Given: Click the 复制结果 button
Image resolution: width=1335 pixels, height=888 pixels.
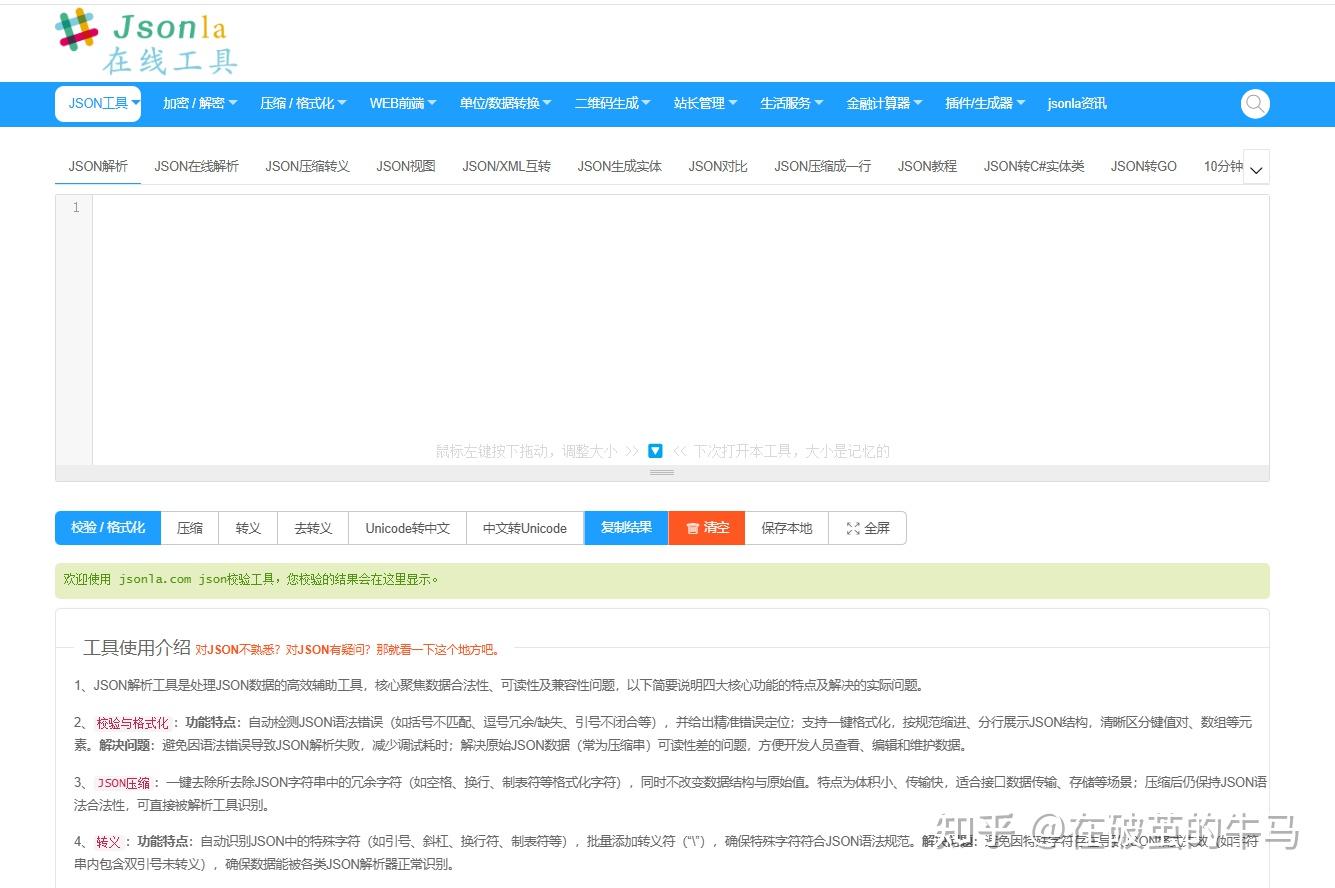Looking at the screenshot, I should click(x=625, y=528).
